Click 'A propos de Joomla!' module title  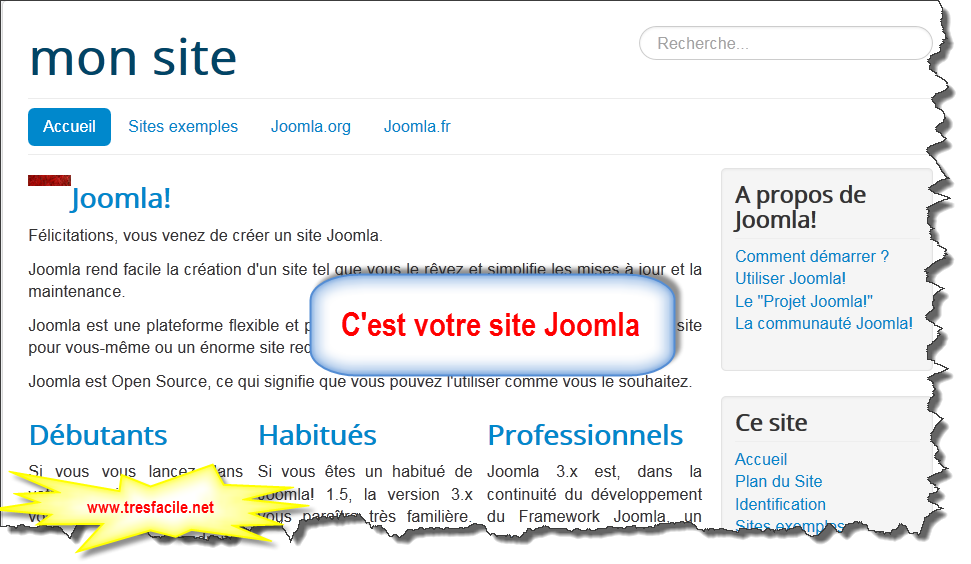tap(800, 207)
